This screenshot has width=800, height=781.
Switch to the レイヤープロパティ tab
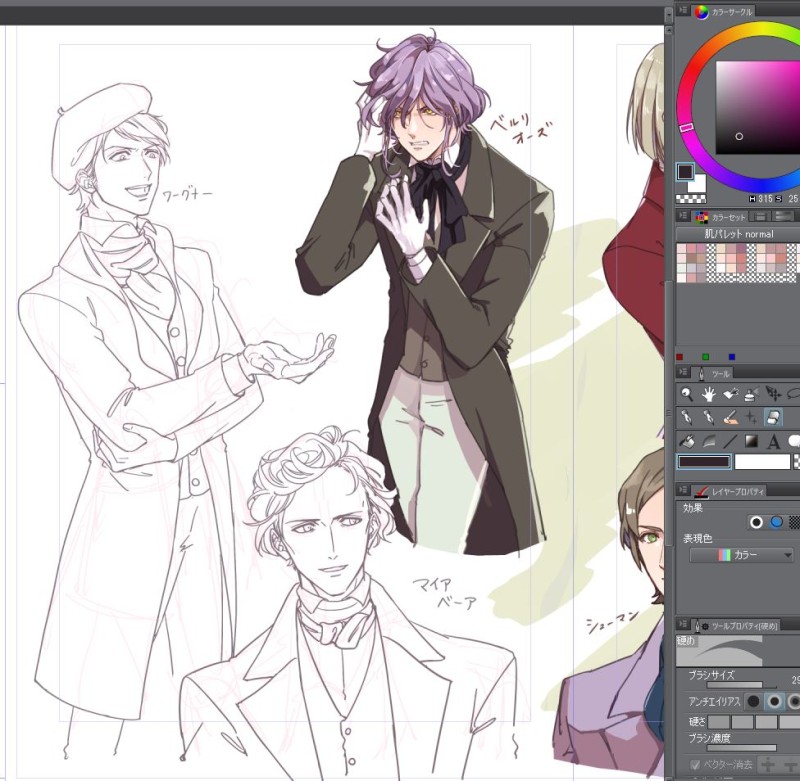click(730, 491)
